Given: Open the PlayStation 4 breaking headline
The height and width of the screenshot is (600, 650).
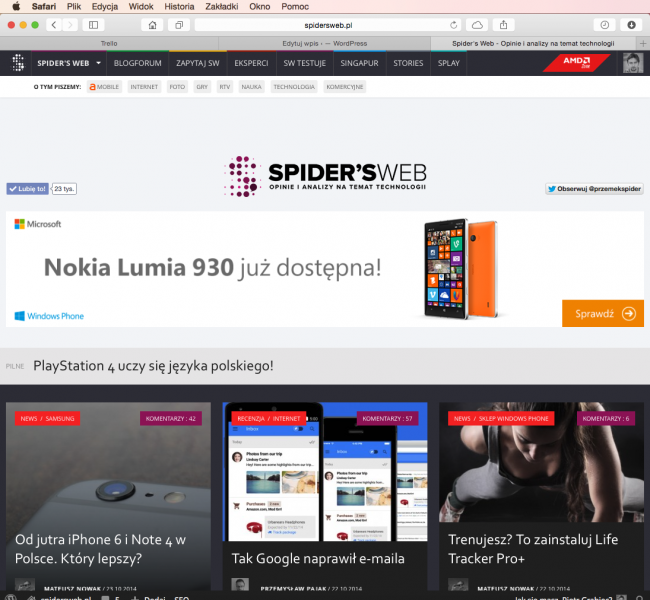Looking at the screenshot, I should pos(153,366).
